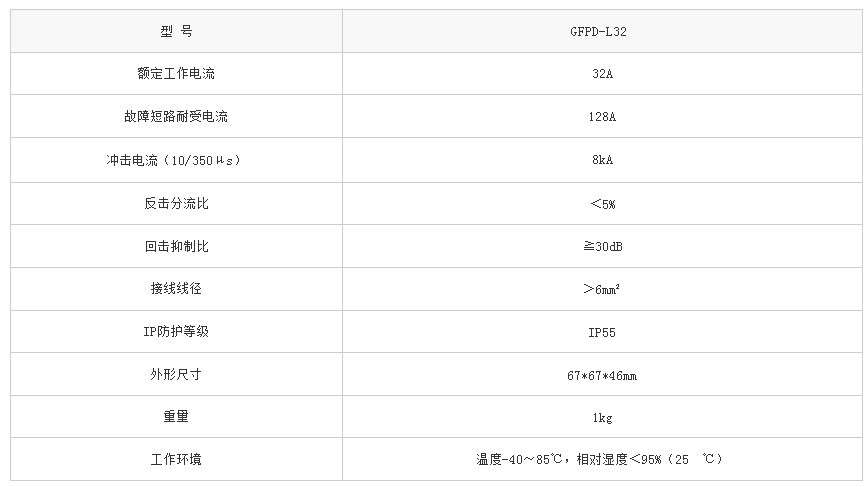Select the IP55 value cell

click(x=602, y=332)
